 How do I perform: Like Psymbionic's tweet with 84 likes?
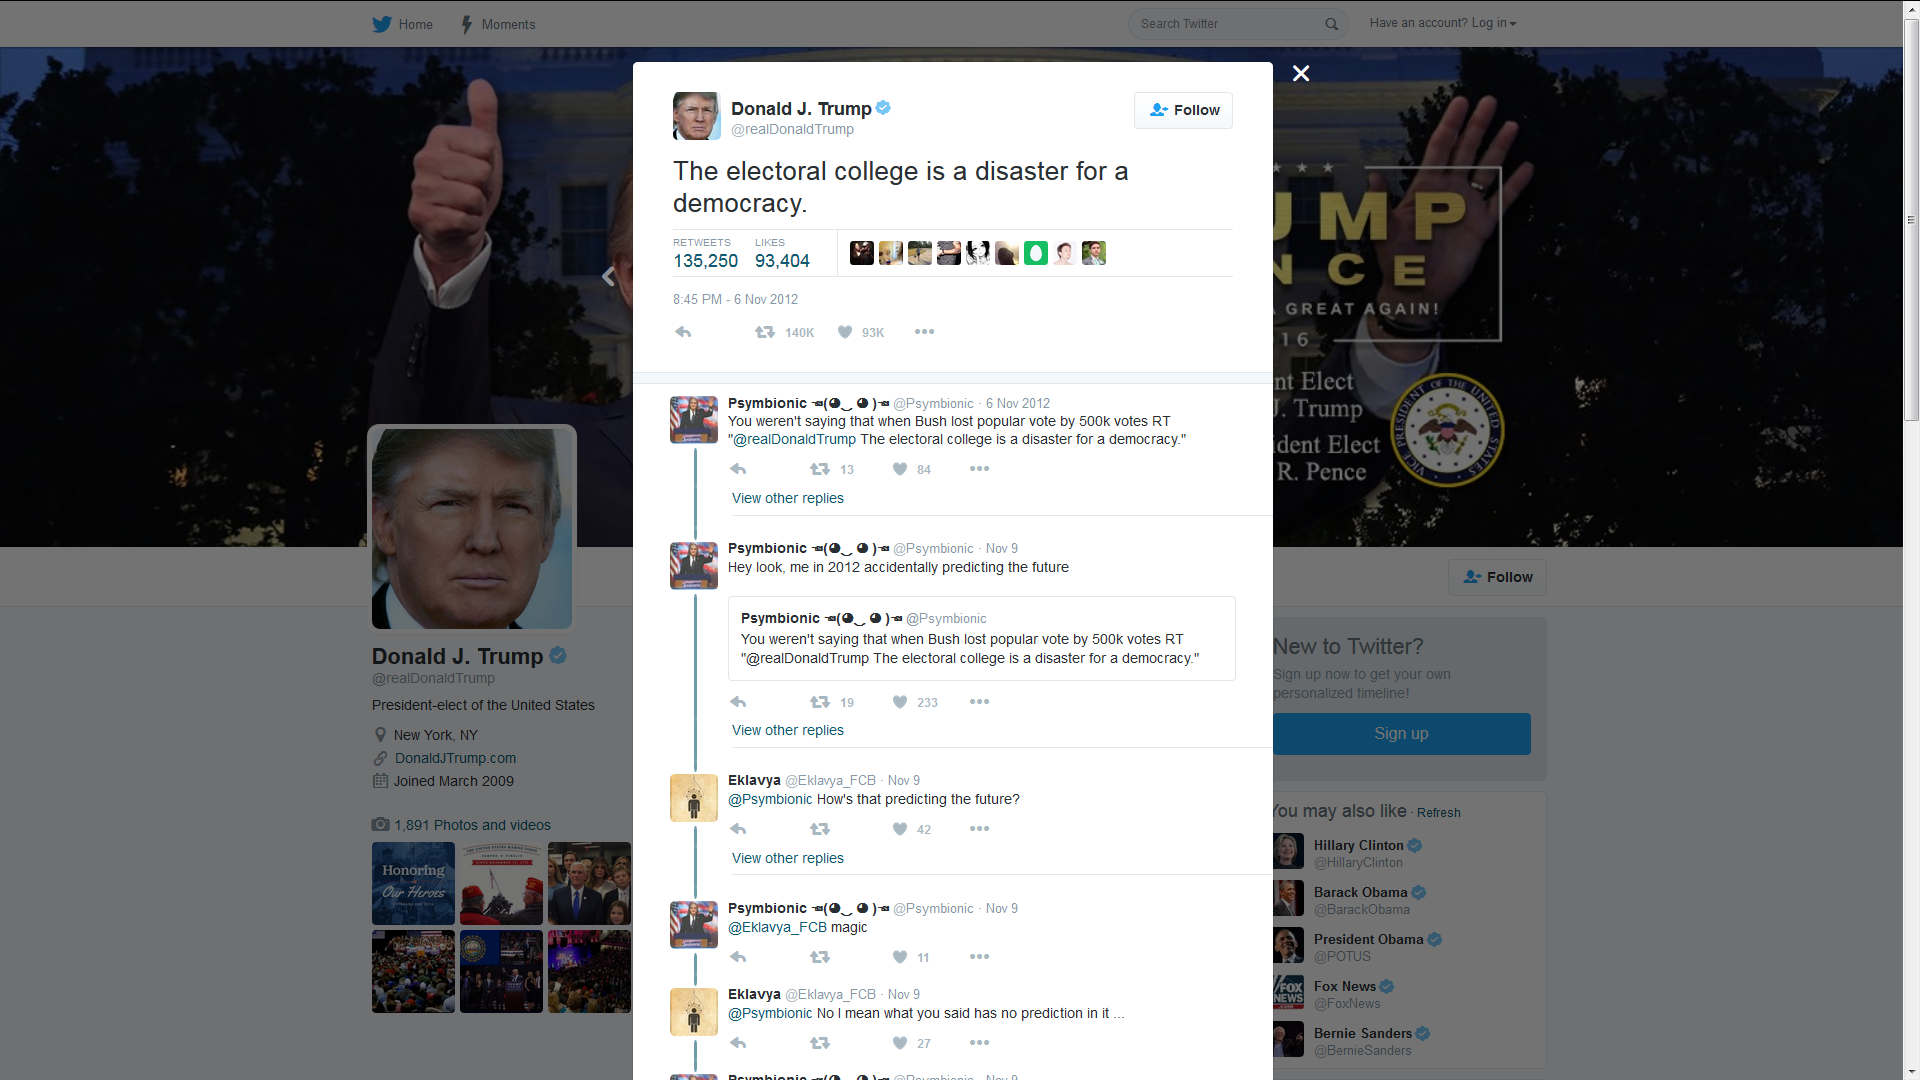900,469
